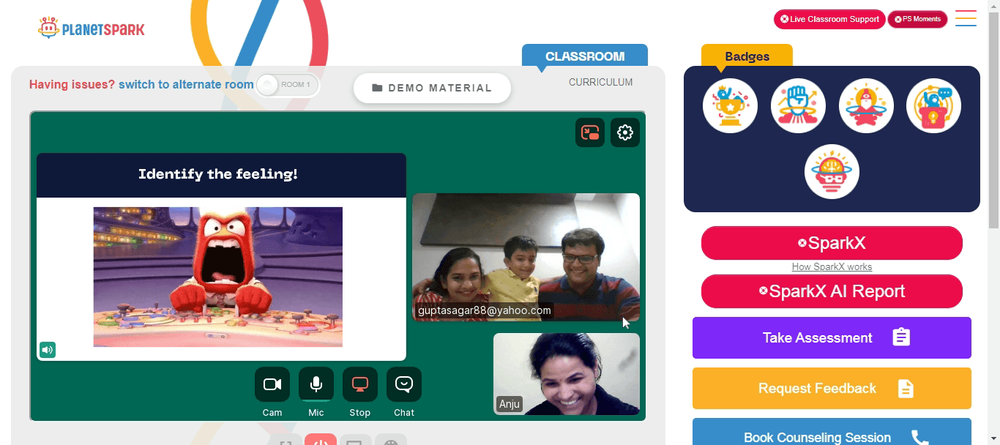Click How SparkX works link

(832, 267)
